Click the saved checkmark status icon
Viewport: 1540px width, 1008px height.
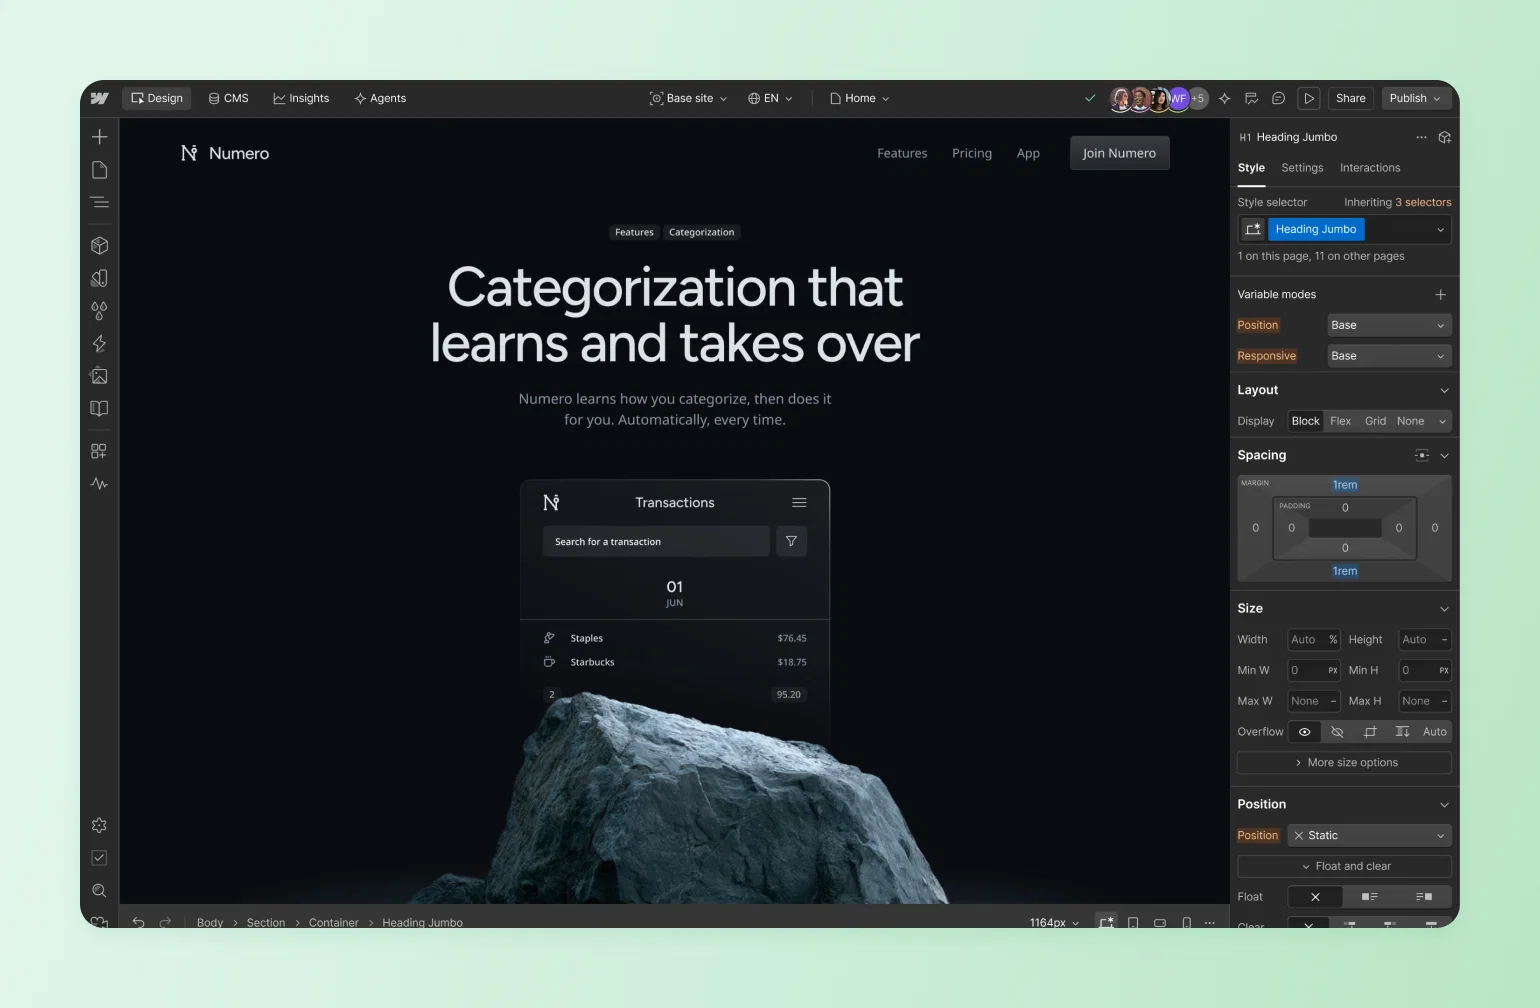pyautogui.click(x=1090, y=98)
